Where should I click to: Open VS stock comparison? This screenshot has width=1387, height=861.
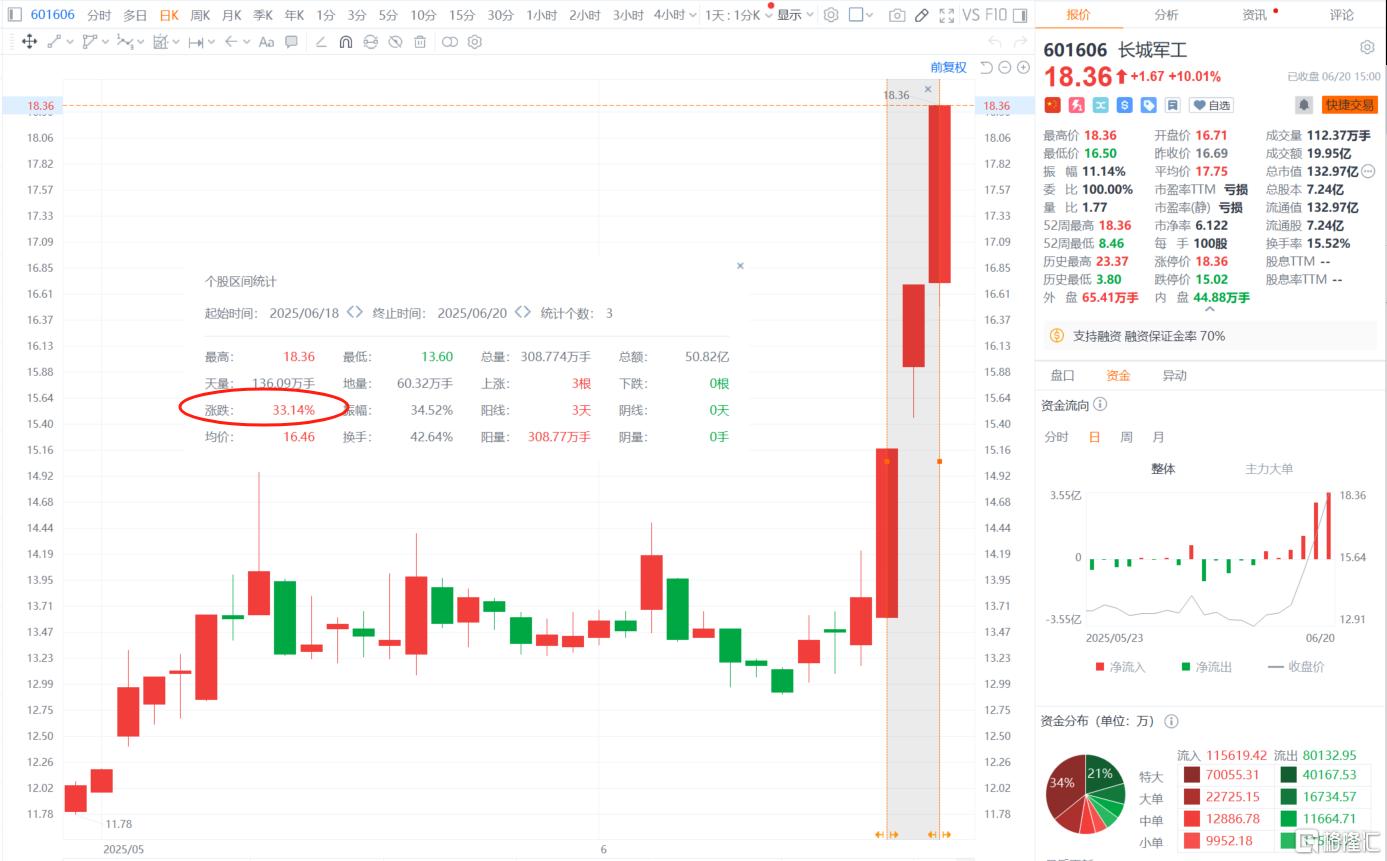point(971,15)
